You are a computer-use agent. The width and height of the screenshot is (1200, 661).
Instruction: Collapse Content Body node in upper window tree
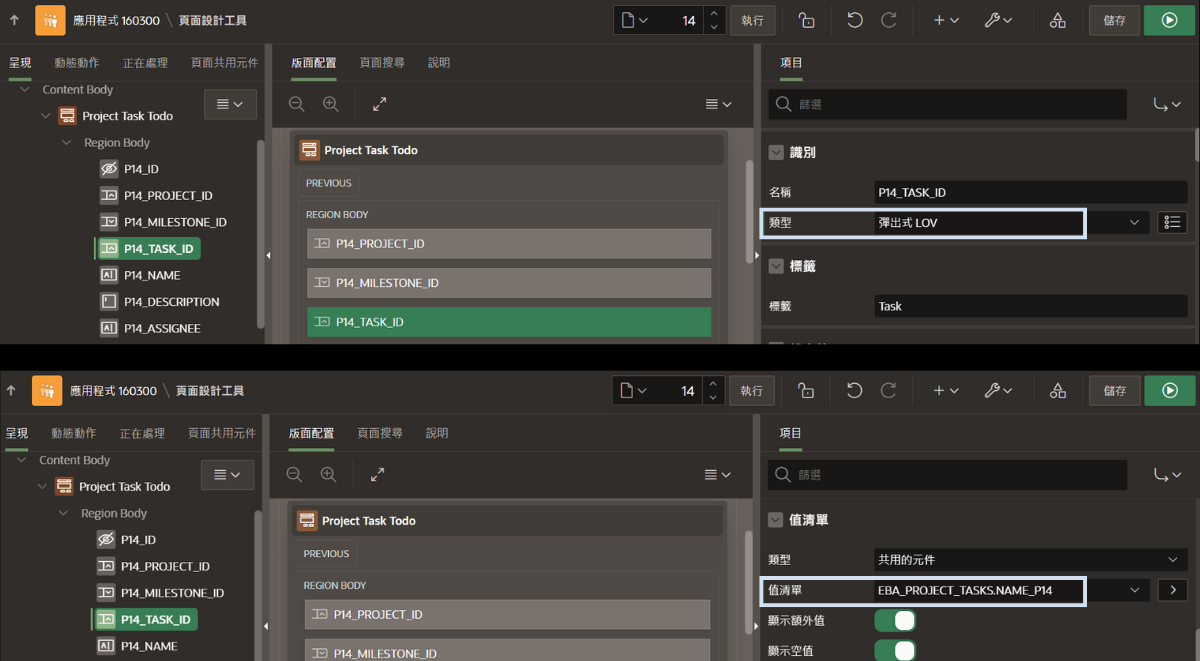click(x=25, y=90)
